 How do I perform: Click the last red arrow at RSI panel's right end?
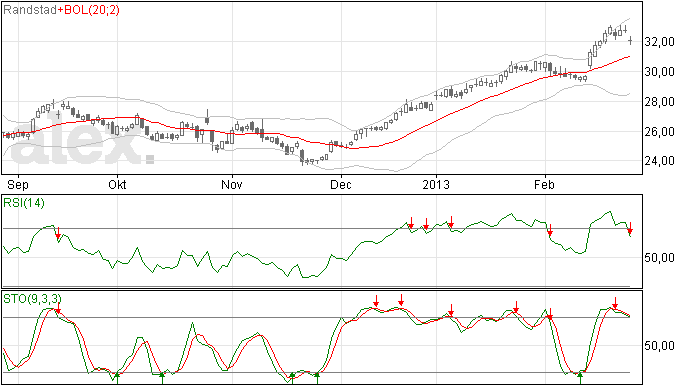[x=630, y=228]
